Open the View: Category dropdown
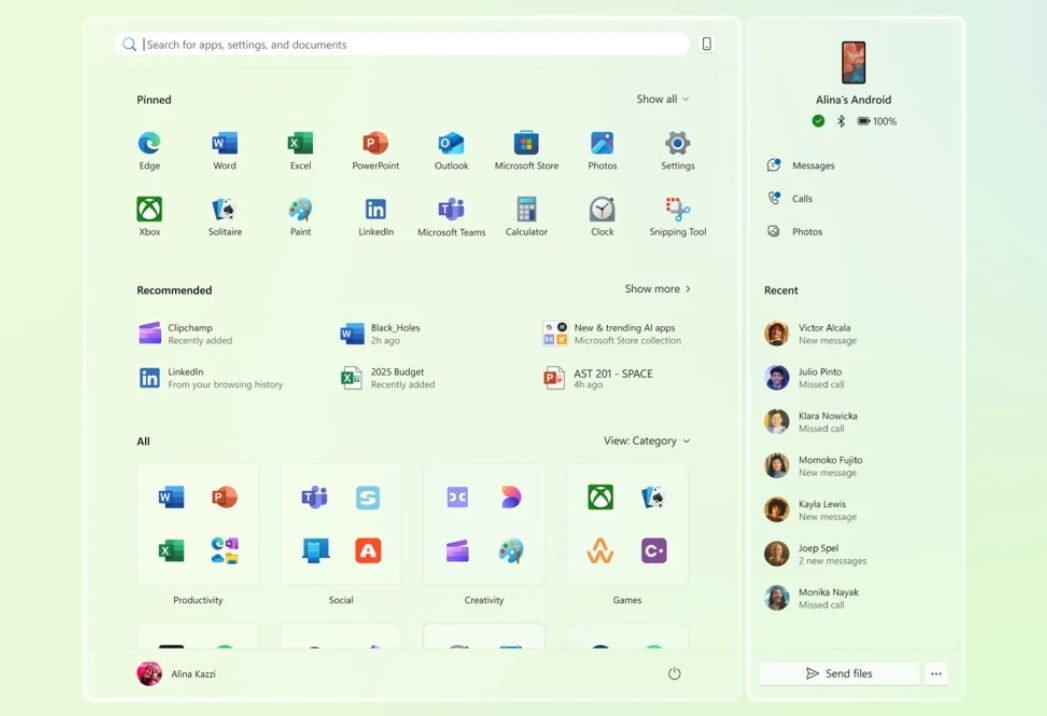Screen dimensions: 1047x716 tap(646, 441)
